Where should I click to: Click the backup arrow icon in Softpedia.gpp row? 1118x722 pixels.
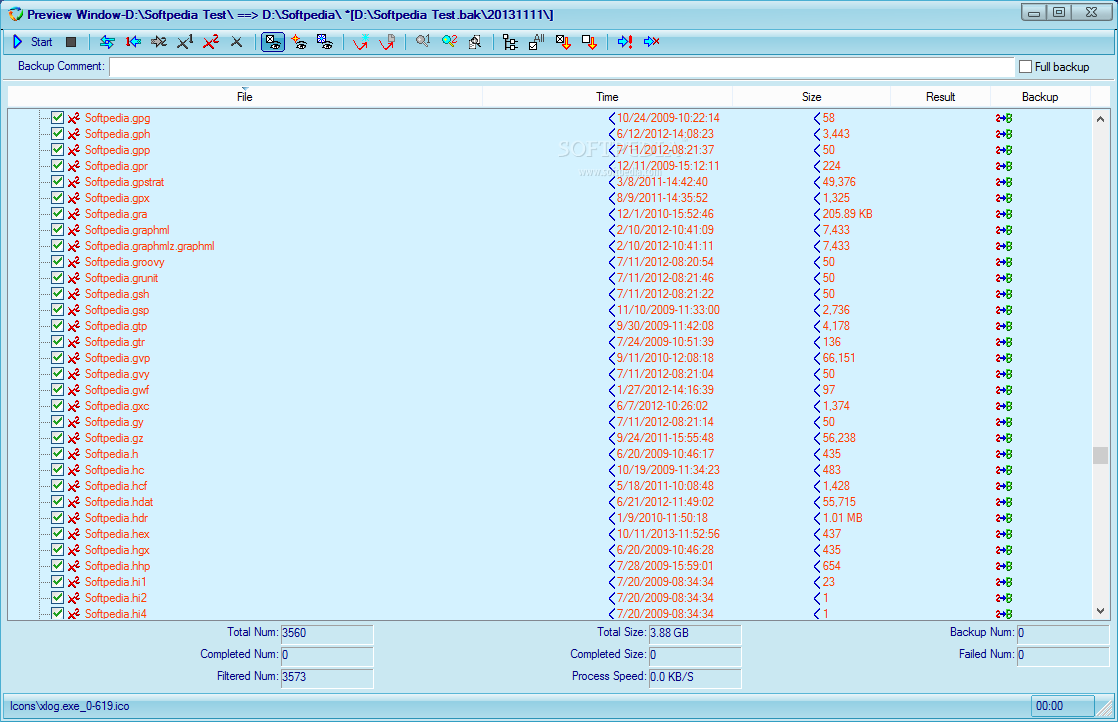(1004, 150)
